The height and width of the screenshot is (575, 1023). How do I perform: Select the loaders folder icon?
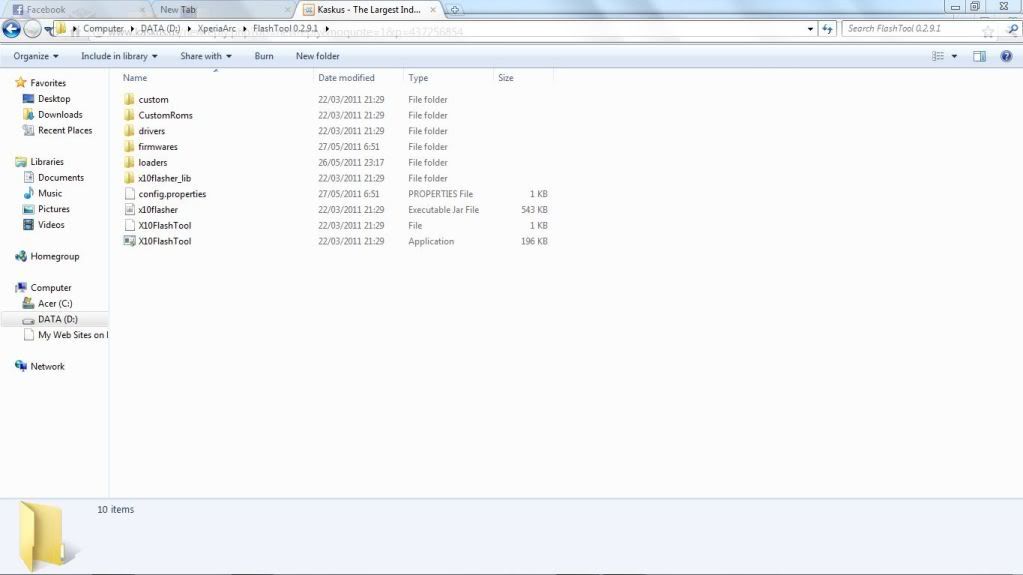[x=129, y=162]
